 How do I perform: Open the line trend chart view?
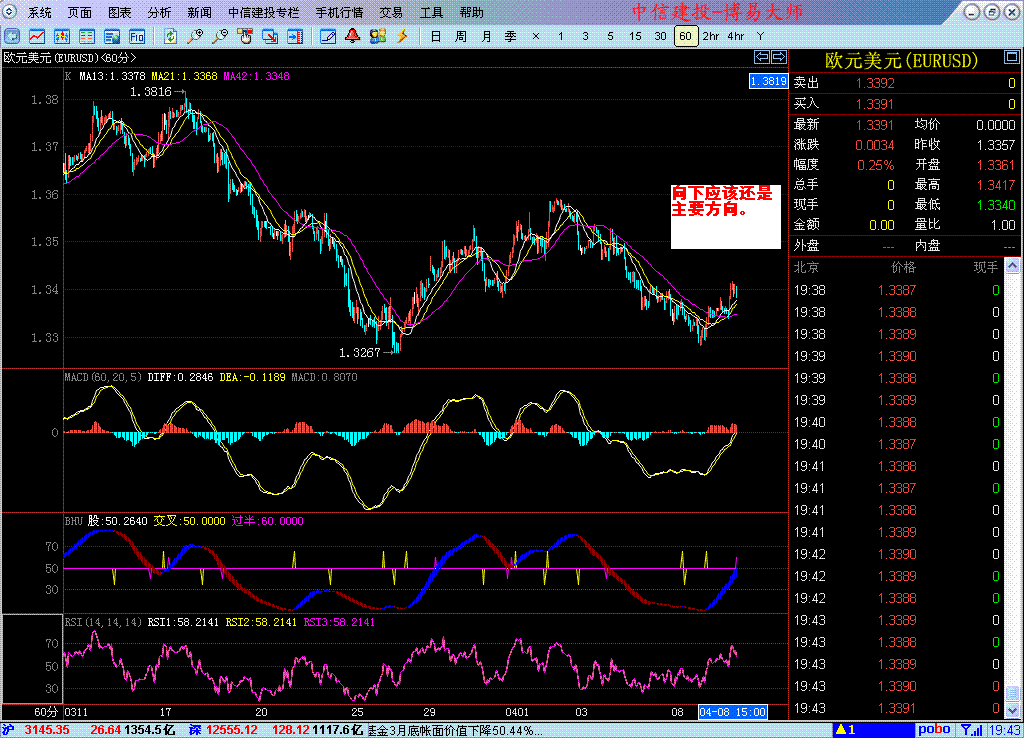[37, 37]
